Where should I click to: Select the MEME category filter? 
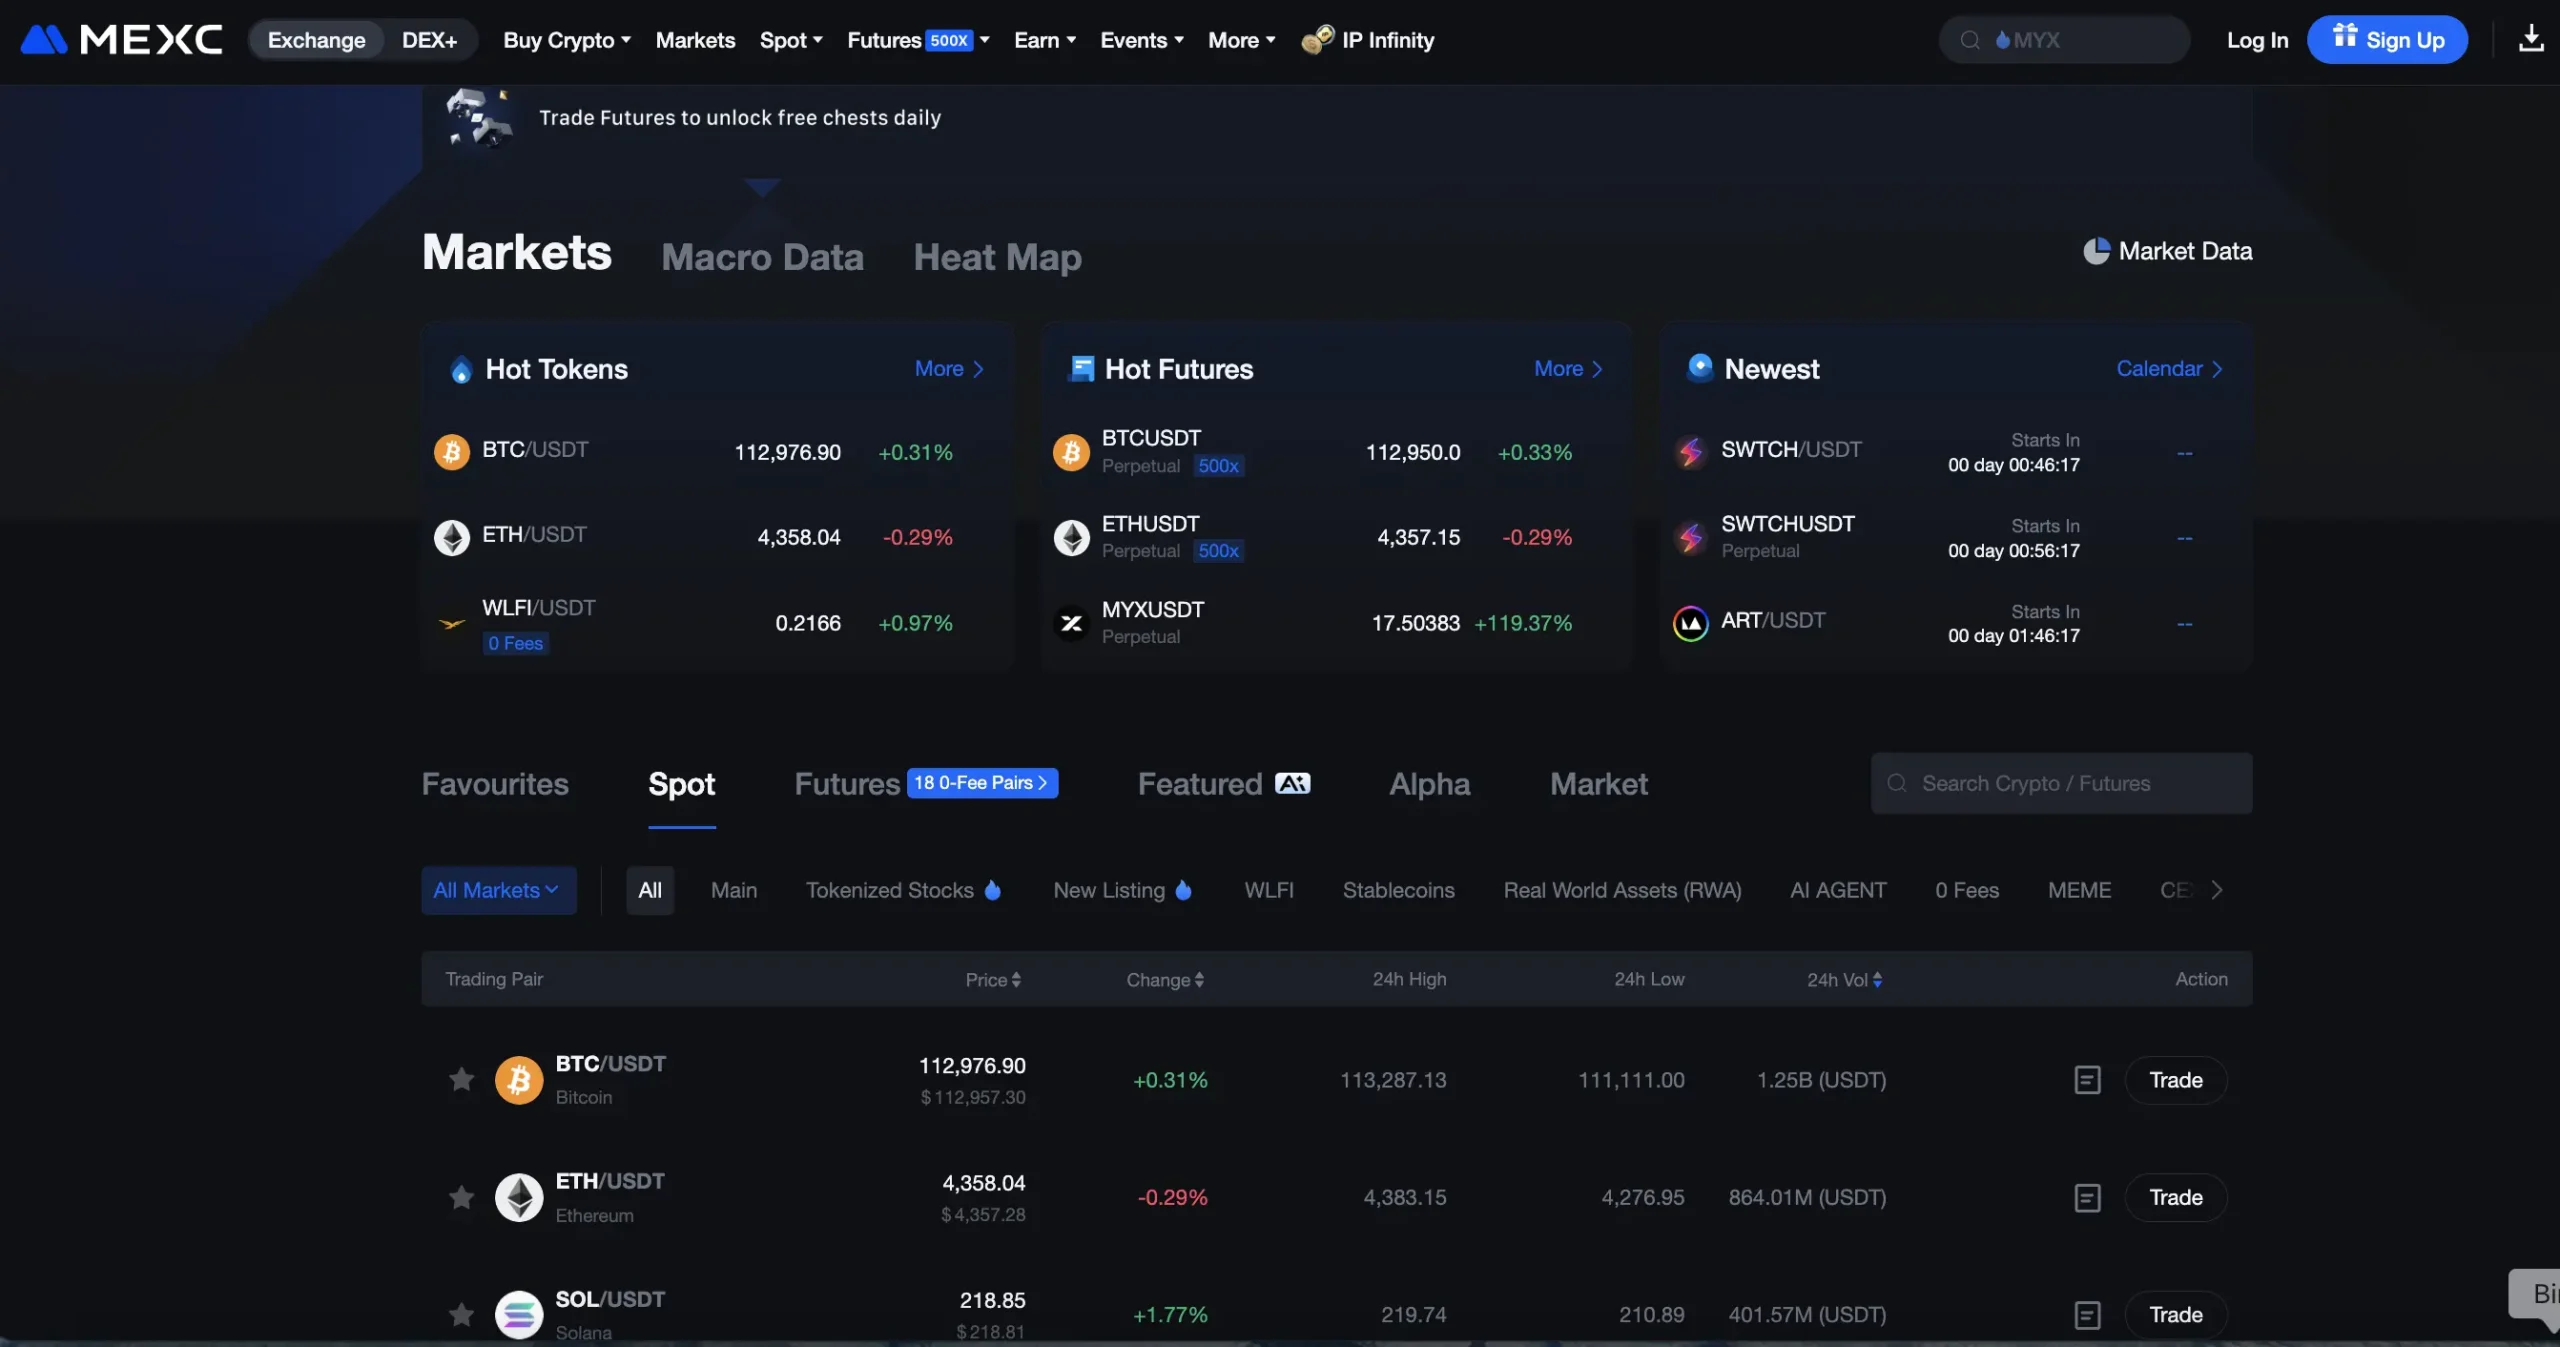[x=2079, y=890]
